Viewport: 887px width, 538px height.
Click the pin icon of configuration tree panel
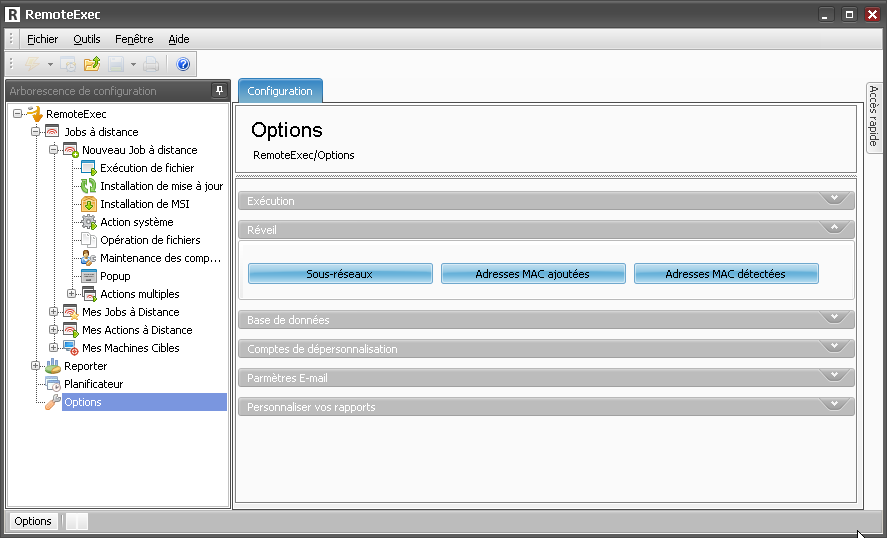tap(219, 91)
